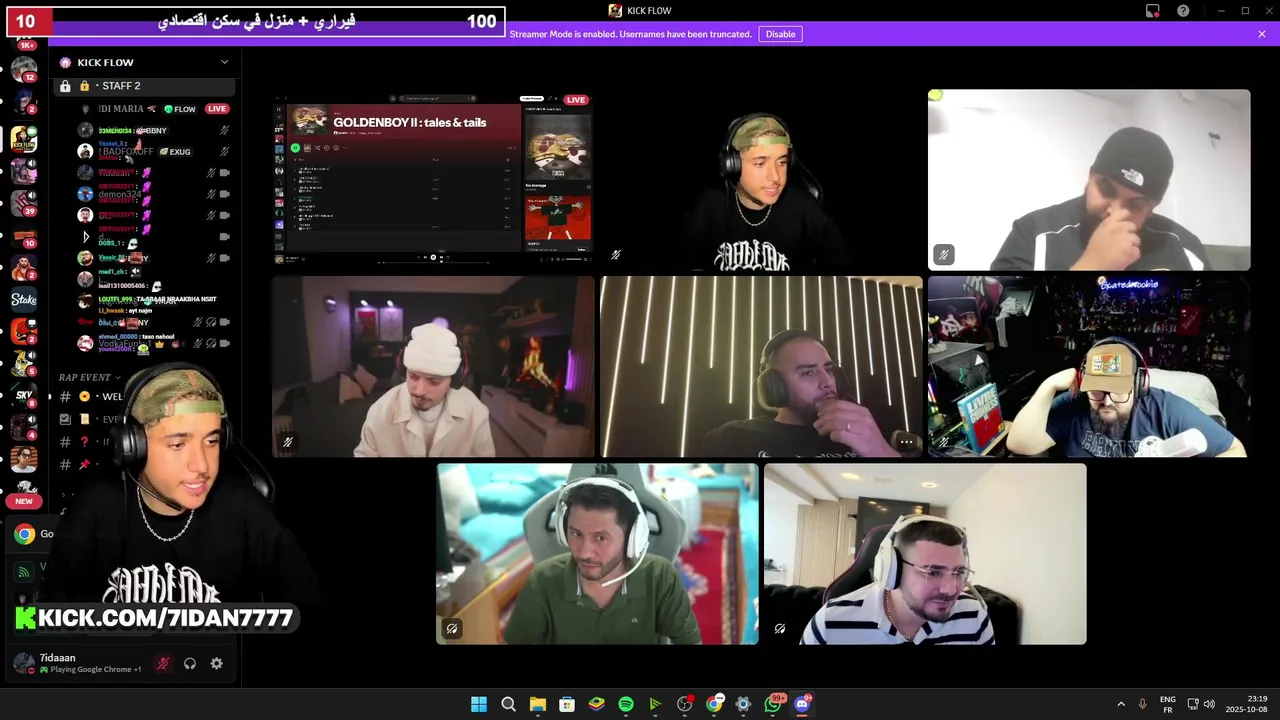
Task: Focus the camo-cap streamer video tile
Action: (761, 180)
